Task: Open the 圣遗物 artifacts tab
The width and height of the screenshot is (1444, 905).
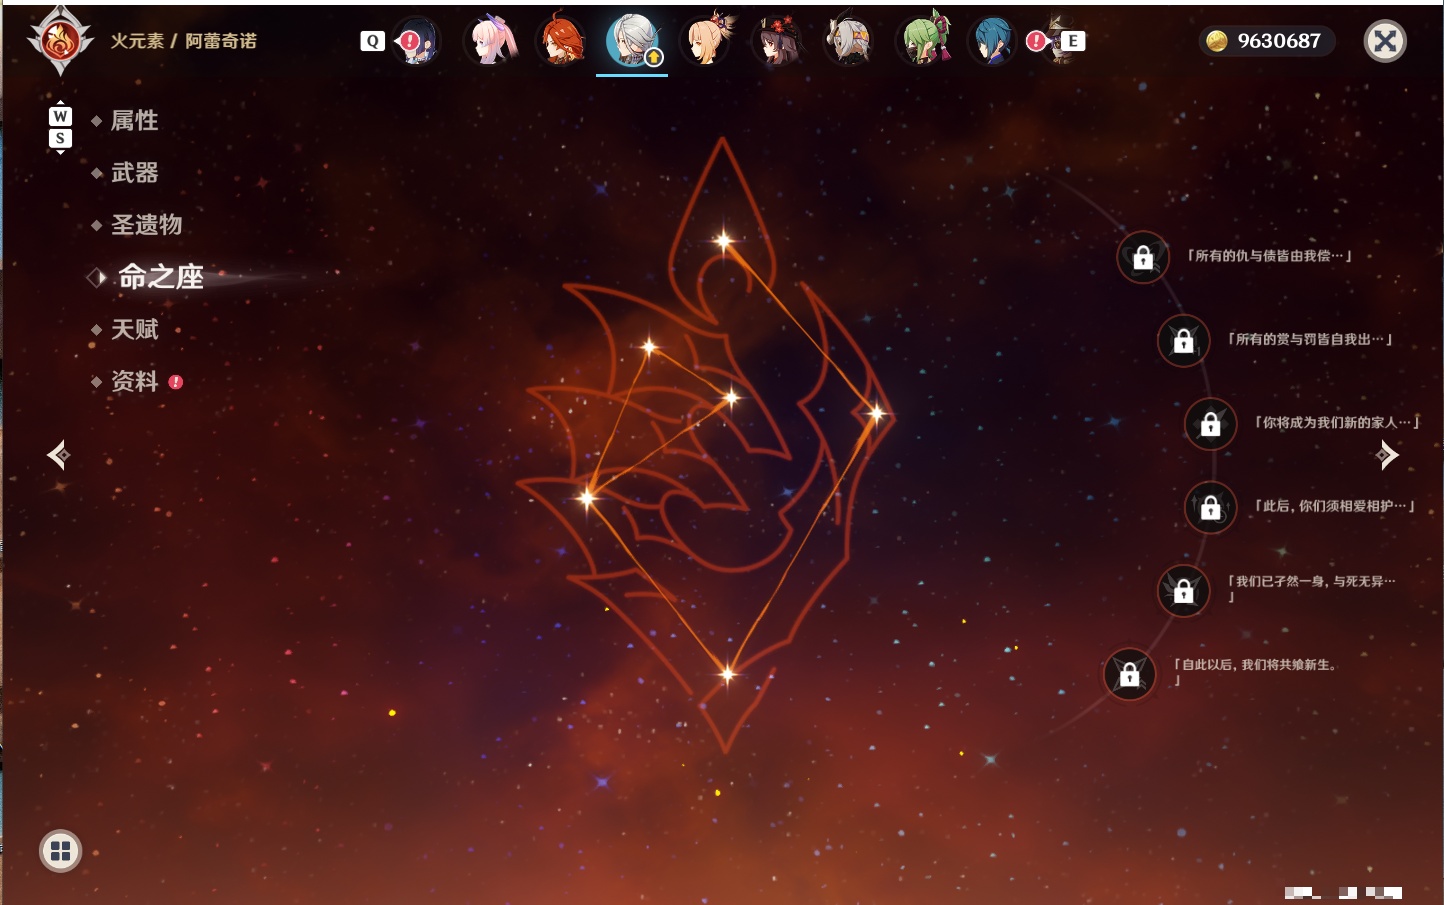Action: [146, 225]
